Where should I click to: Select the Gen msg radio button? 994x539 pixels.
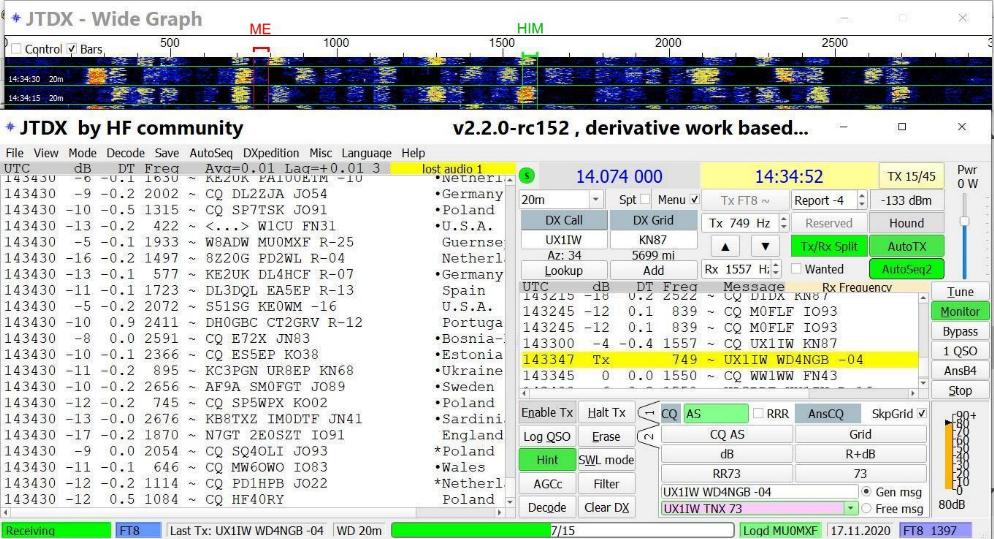(866, 491)
